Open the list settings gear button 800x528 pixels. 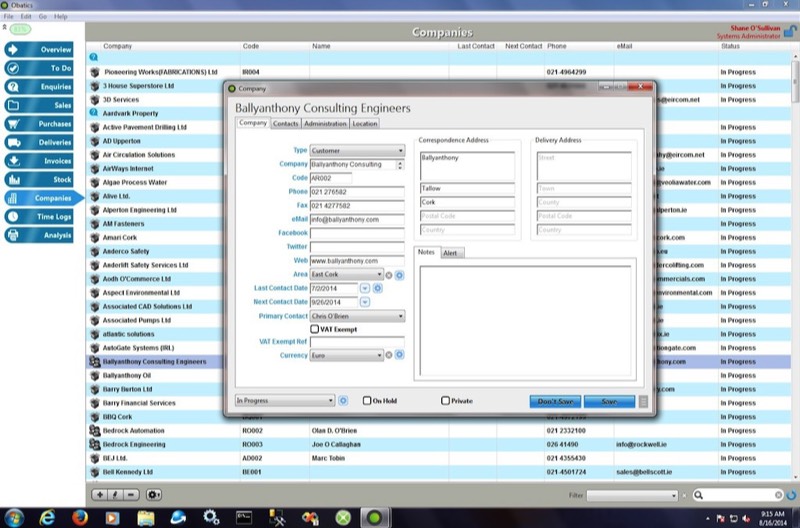(x=154, y=494)
